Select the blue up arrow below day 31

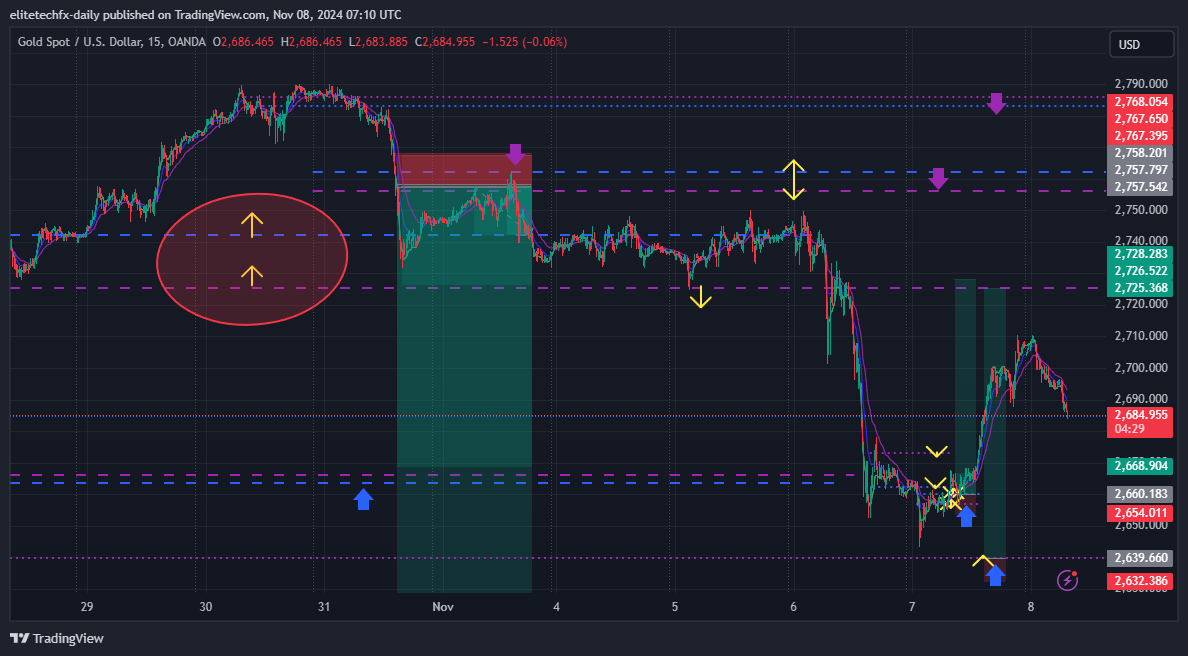[364, 499]
